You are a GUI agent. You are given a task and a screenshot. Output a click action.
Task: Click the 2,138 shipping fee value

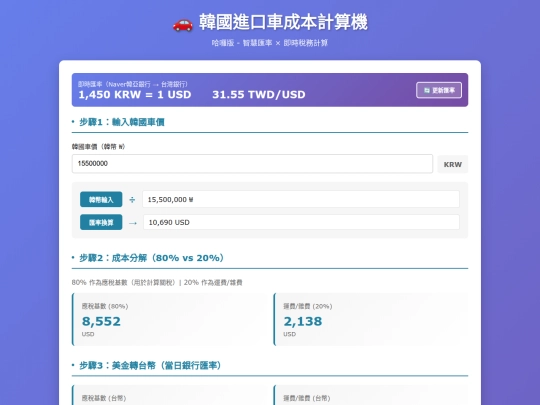click(303, 321)
